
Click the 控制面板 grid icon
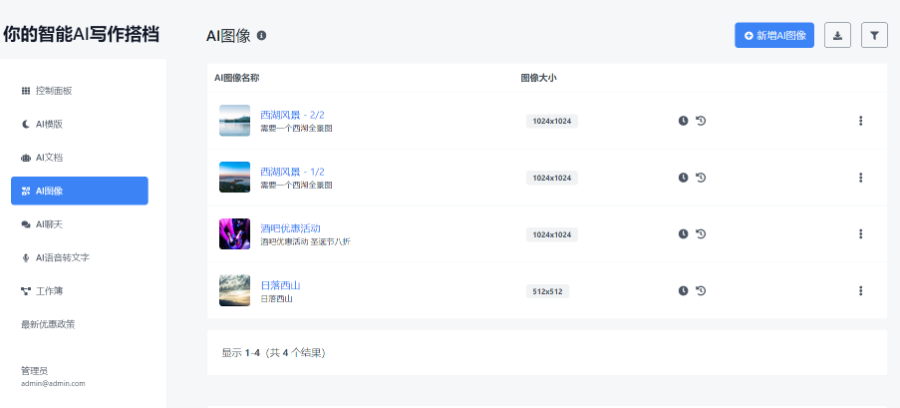click(25, 91)
